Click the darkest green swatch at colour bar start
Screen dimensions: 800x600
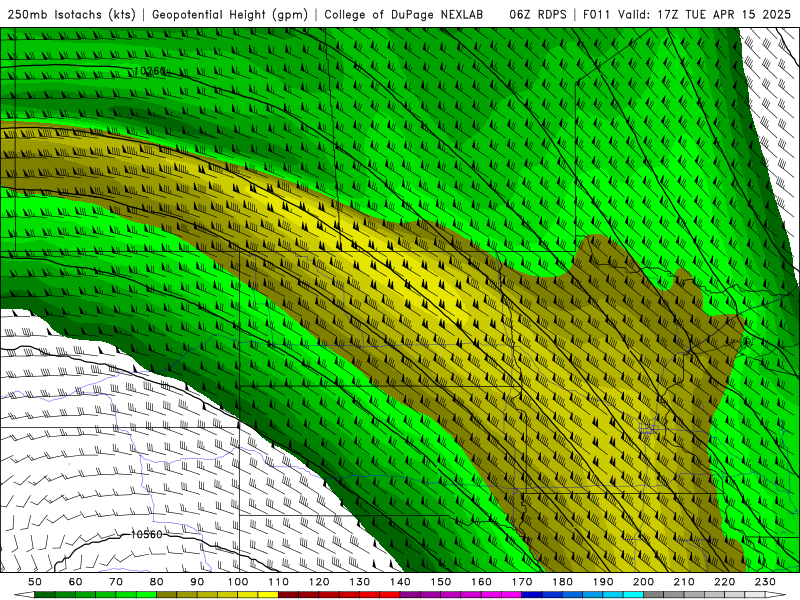[x=45, y=595]
